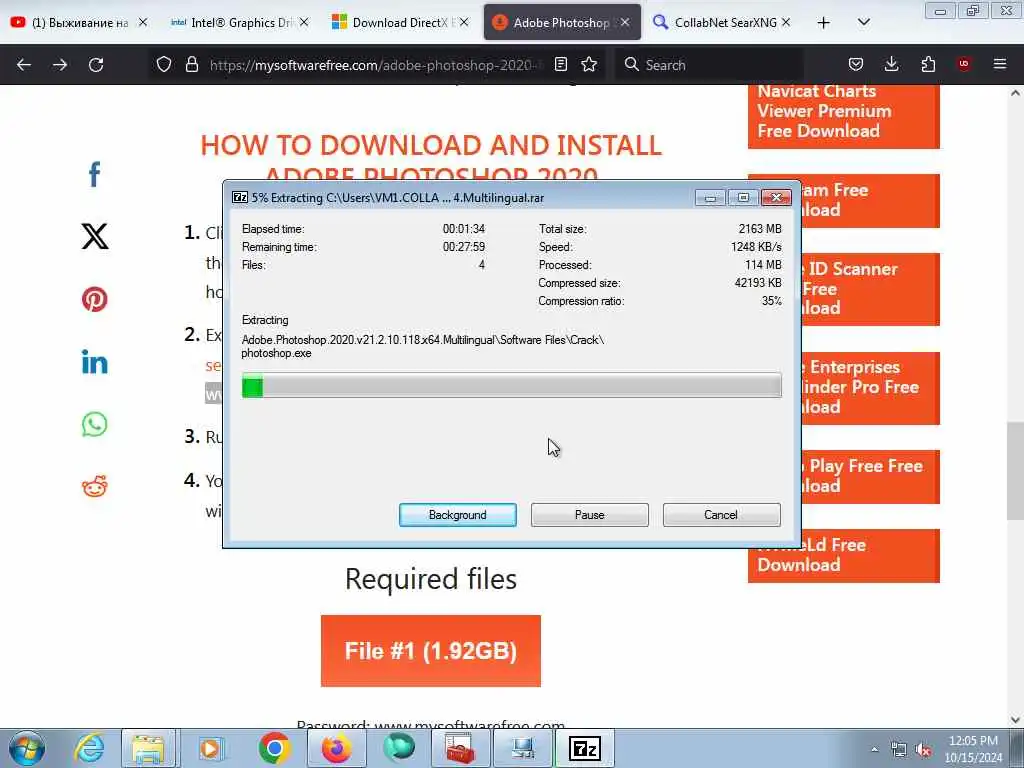Viewport: 1024px width, 768px height.
Task: Open extensions puzzle icon
Action: click(928, 64)
